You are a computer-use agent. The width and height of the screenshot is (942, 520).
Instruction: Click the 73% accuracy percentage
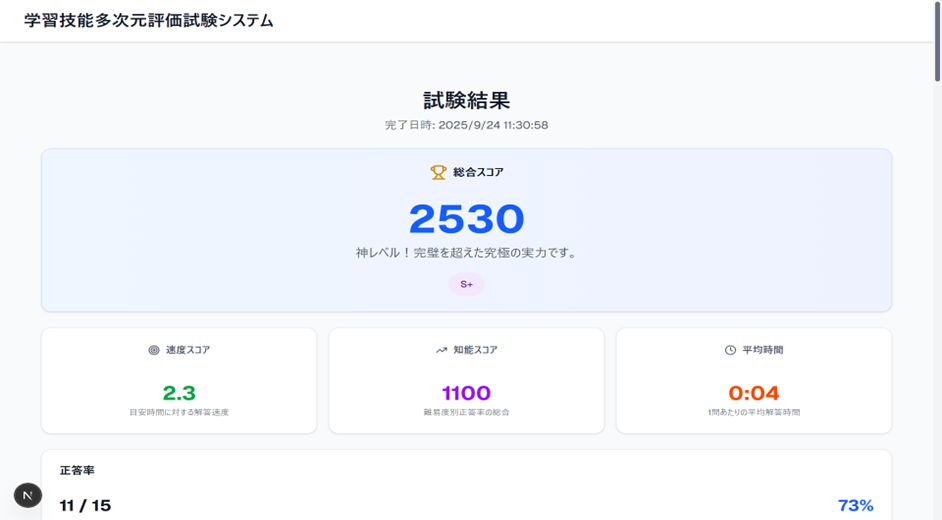coord(855,505)
